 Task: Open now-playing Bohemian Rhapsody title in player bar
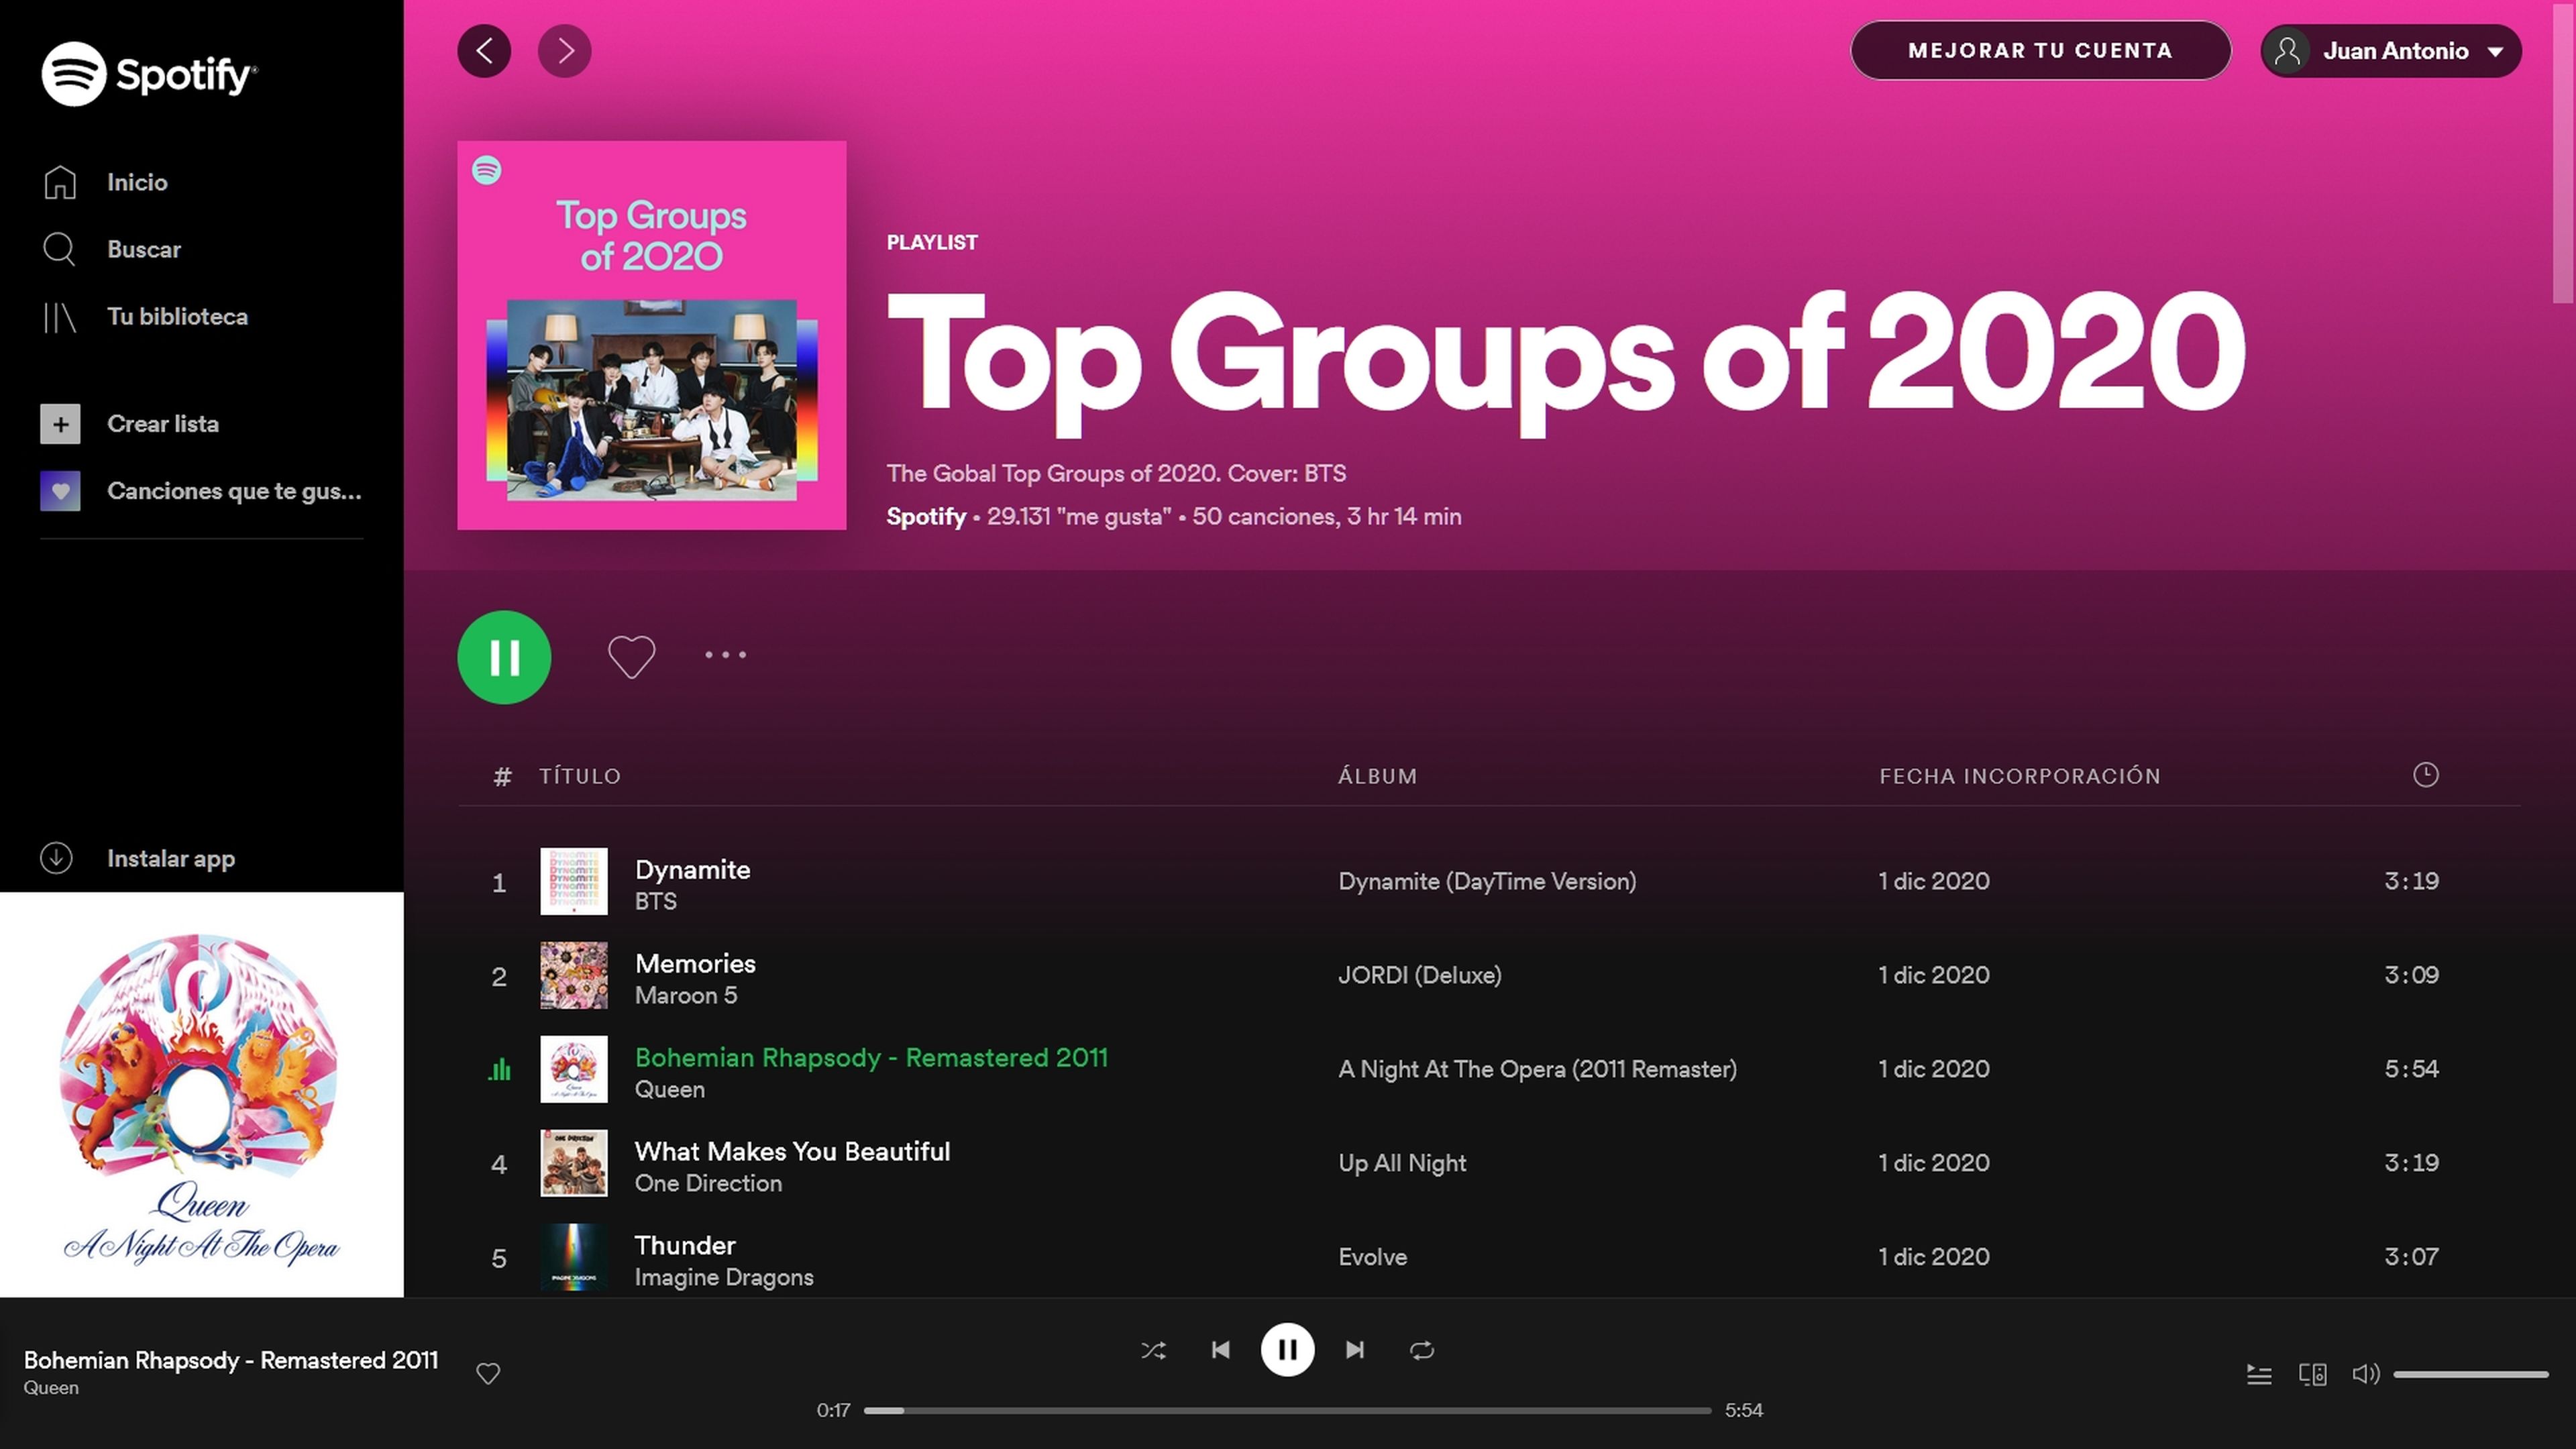(231, 1360)
